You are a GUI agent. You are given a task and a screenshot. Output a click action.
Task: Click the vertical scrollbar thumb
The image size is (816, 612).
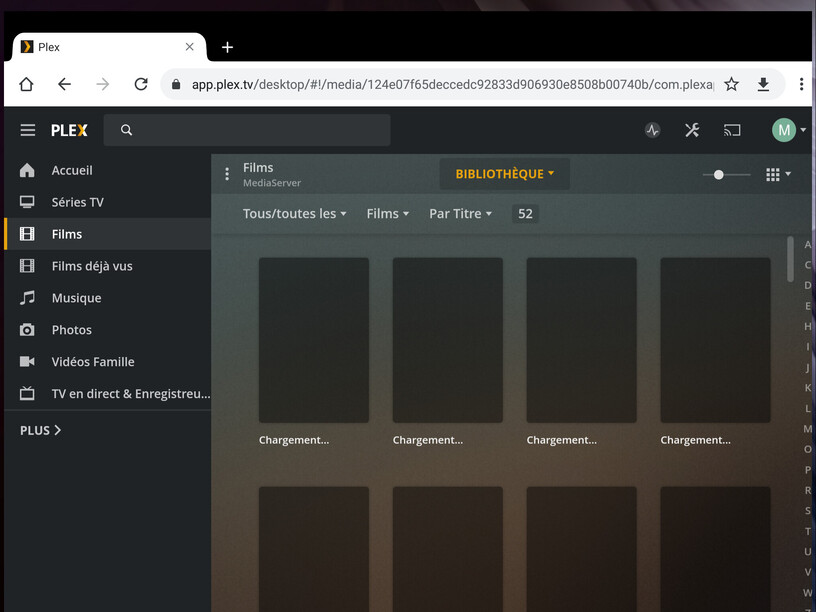coord(790,259)
